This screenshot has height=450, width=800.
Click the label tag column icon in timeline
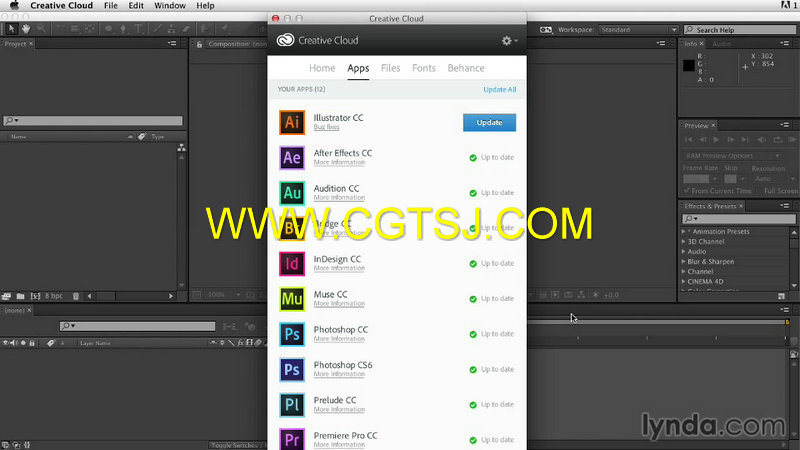click(51, 343)
